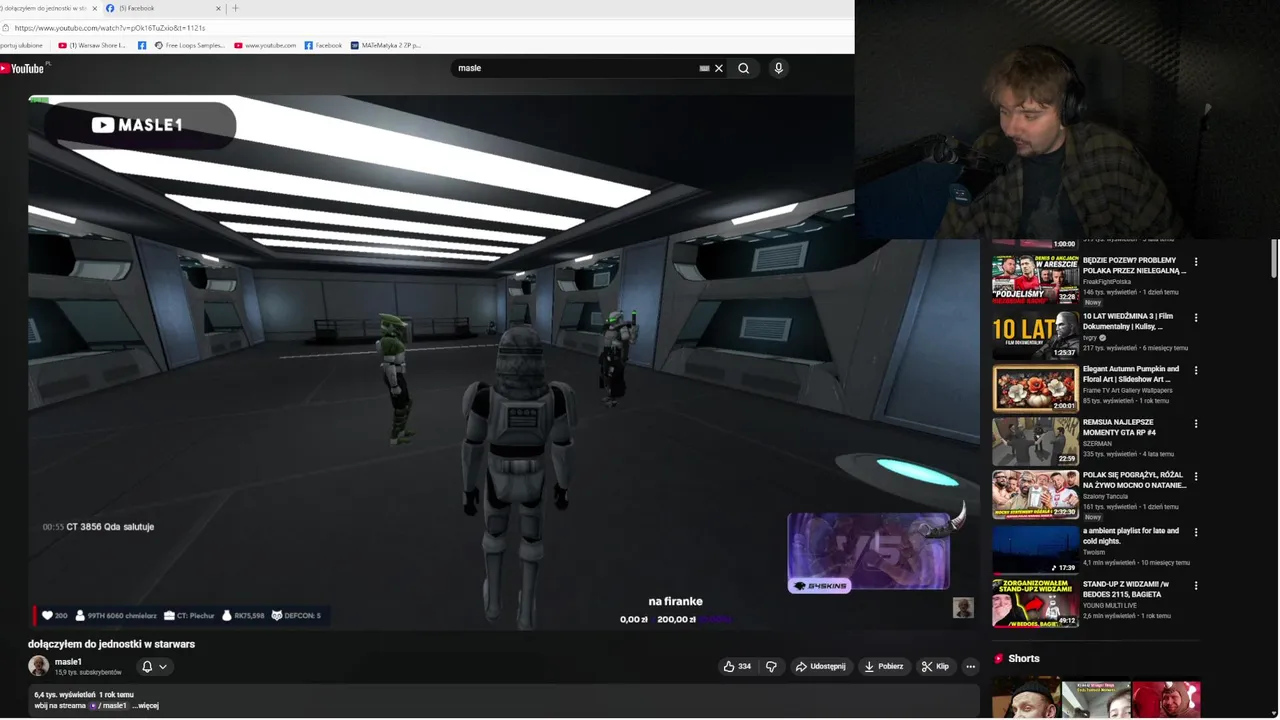Clear the search box with X
Image resolution: width=1280 pixels, height=720 pixels.
click(x=718, y=68)
